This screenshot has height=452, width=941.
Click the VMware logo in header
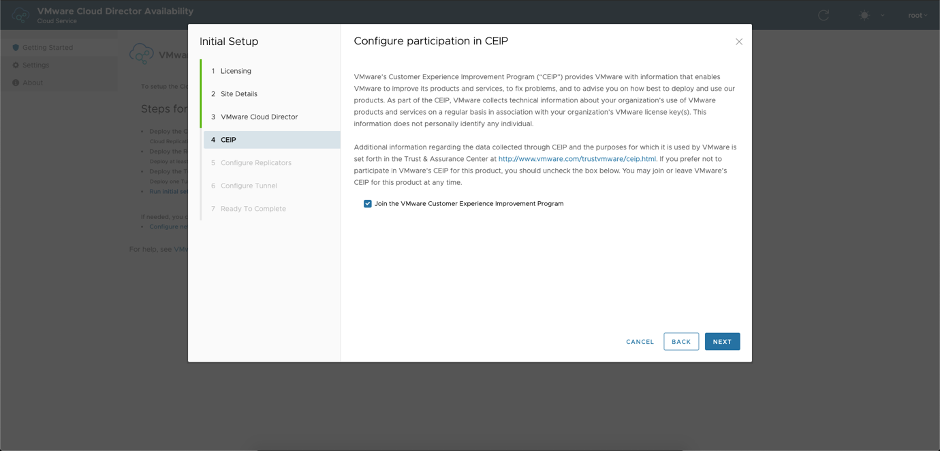click(19, 14)
